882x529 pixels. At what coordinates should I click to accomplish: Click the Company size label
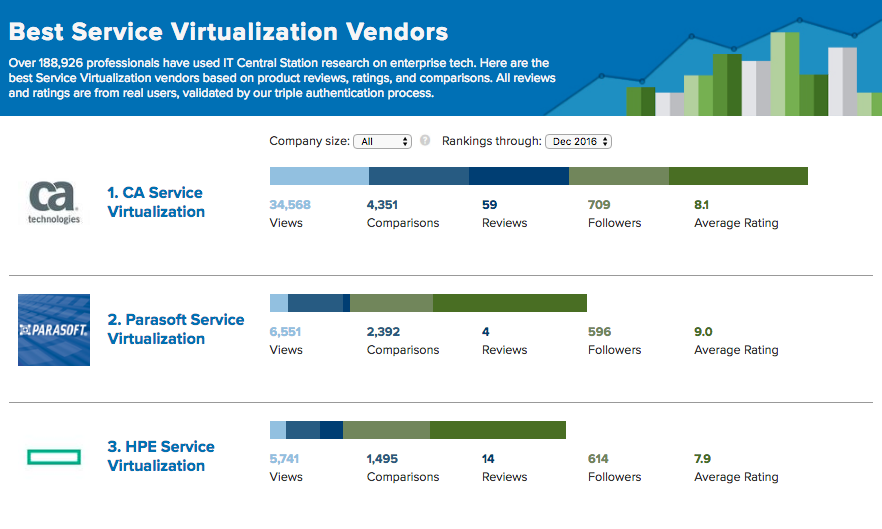point(309,141)
